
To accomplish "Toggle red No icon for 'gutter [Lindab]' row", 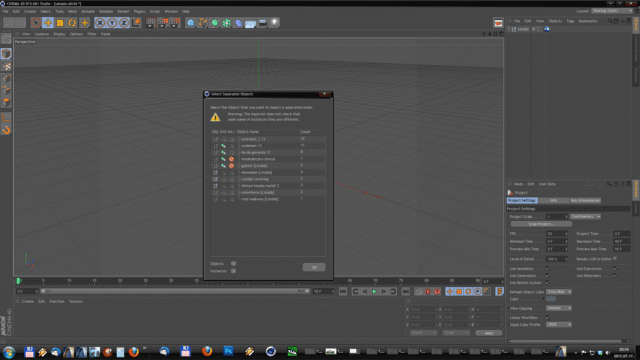I will point(231,166).
